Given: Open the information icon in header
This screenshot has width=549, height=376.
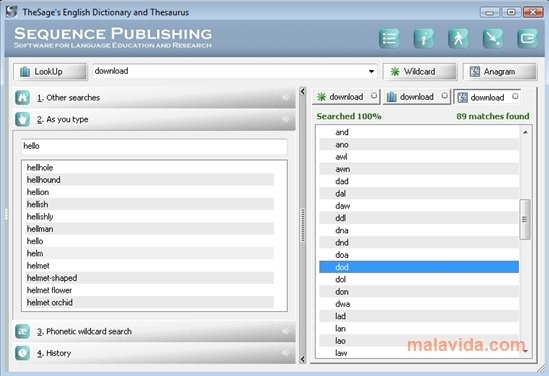Looking at the screenshot, I should pos(424,38).
